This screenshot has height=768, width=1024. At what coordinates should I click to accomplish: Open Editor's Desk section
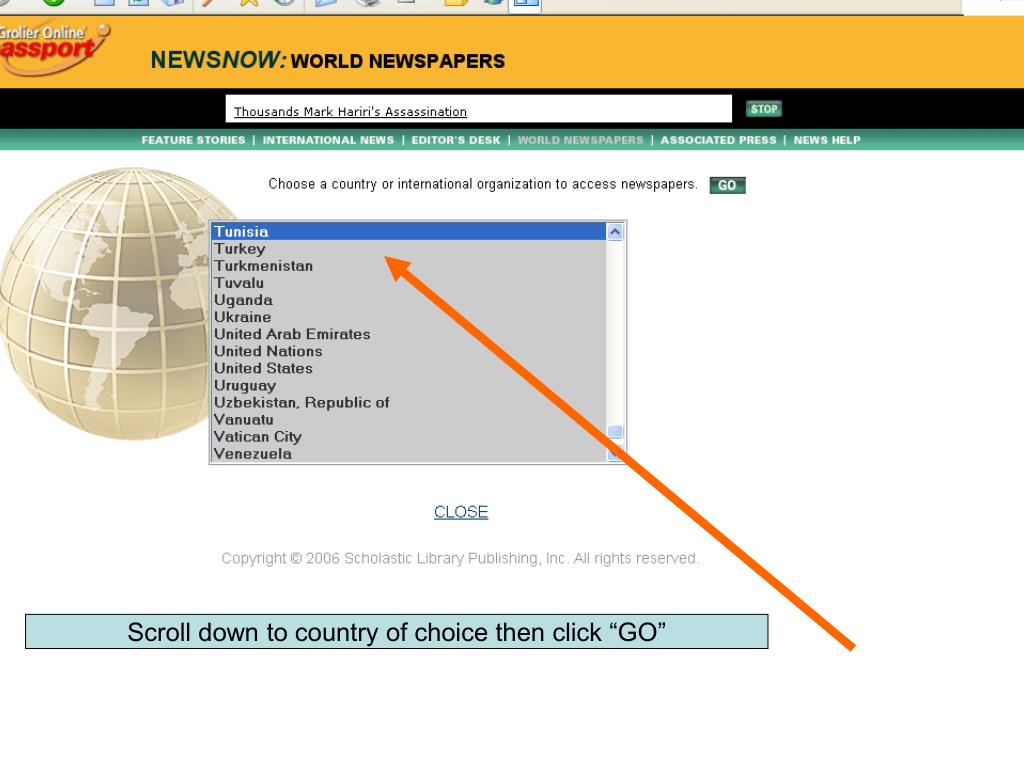pyautogui.click(x=456, y=140)
